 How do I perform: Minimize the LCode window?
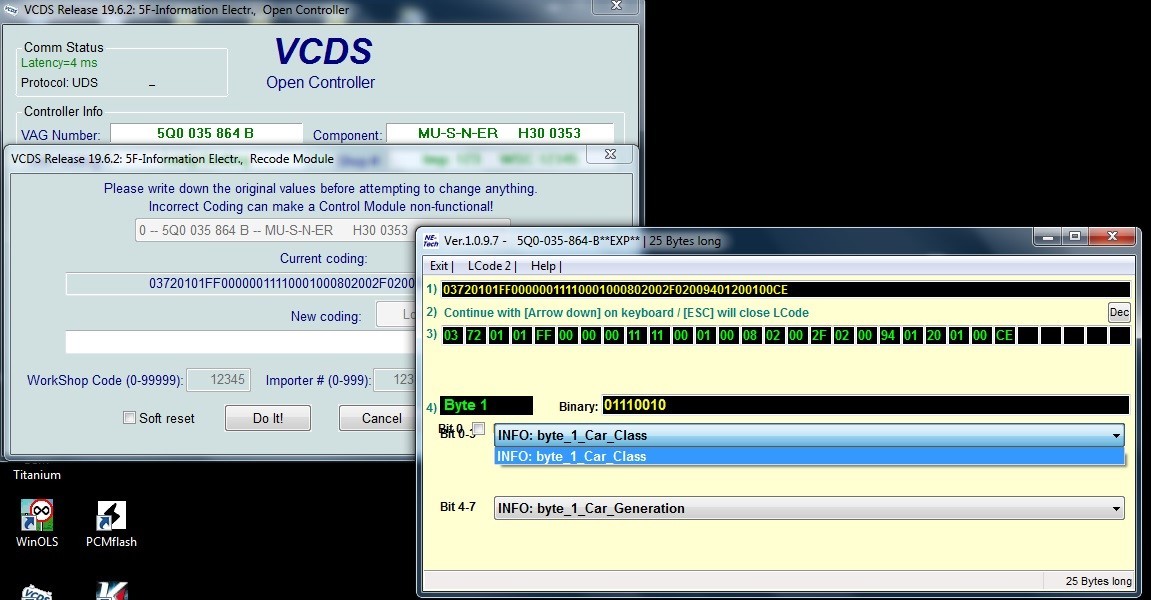click(x=1047, y=236)
